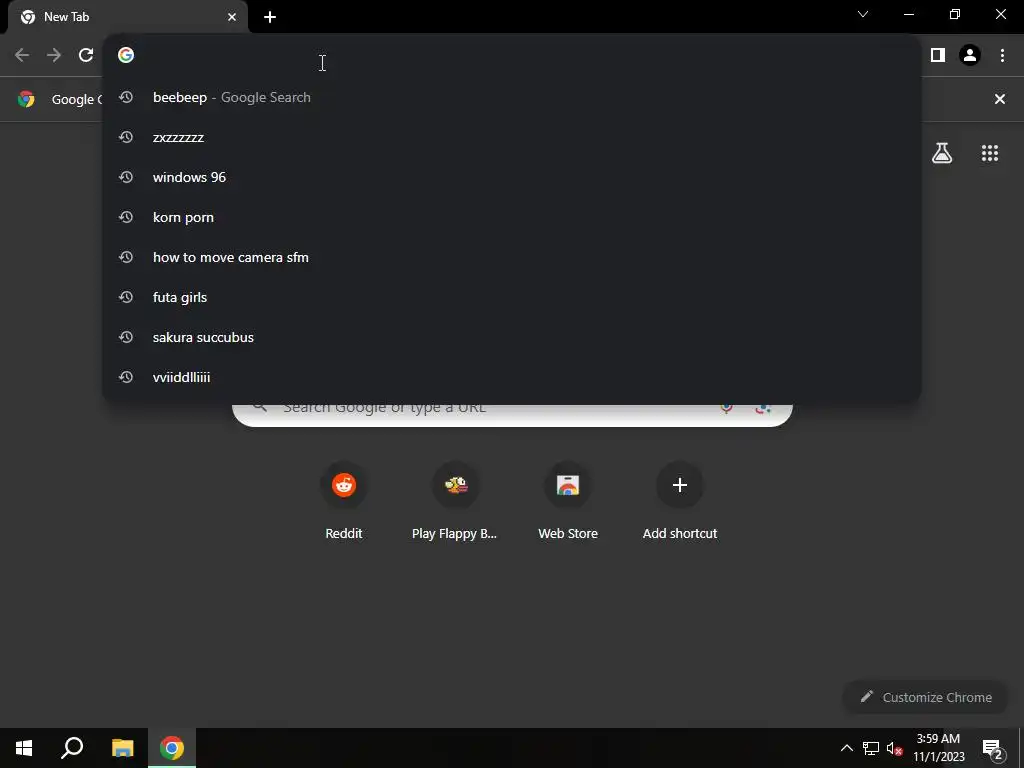Open the Reddit shortcut
The image size is (1024, 768).
[344, 501]
